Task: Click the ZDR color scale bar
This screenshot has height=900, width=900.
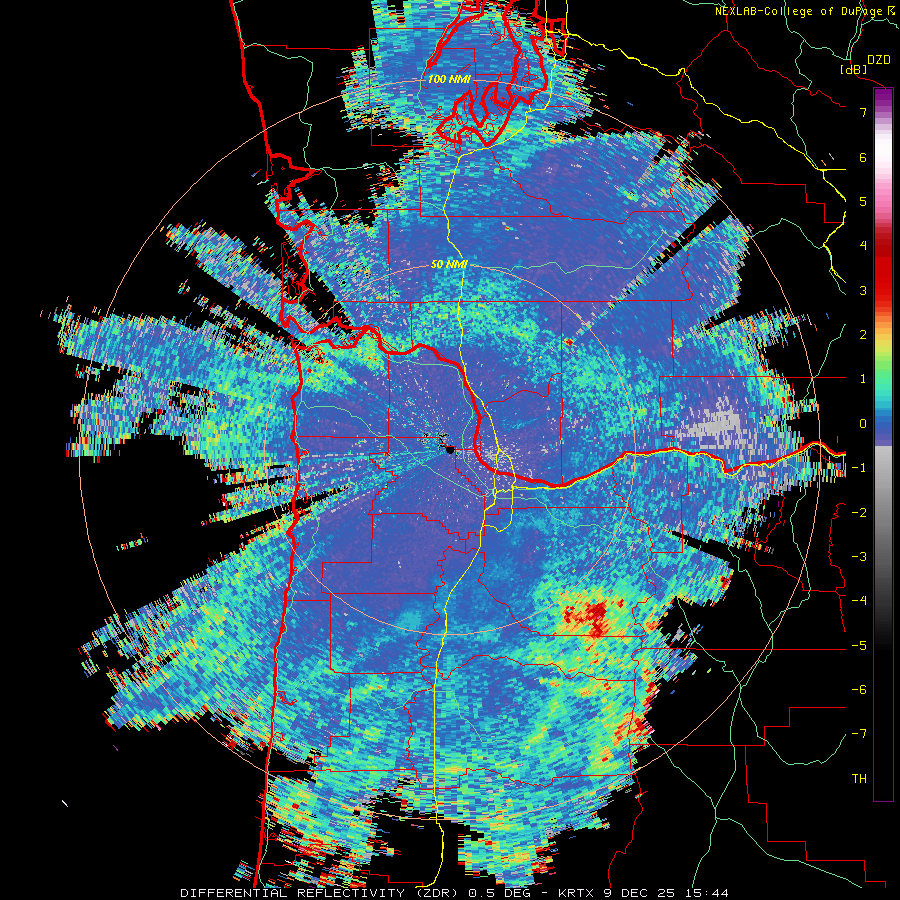Action: pyautogui.click(x=883, y=444)
